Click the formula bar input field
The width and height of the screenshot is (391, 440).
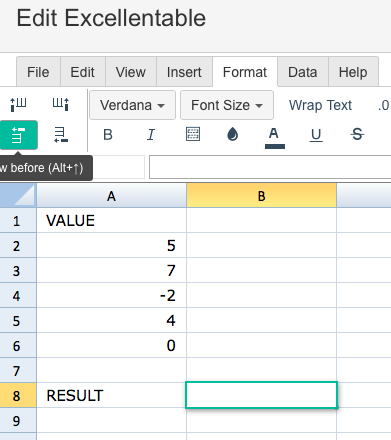[270, 167]
